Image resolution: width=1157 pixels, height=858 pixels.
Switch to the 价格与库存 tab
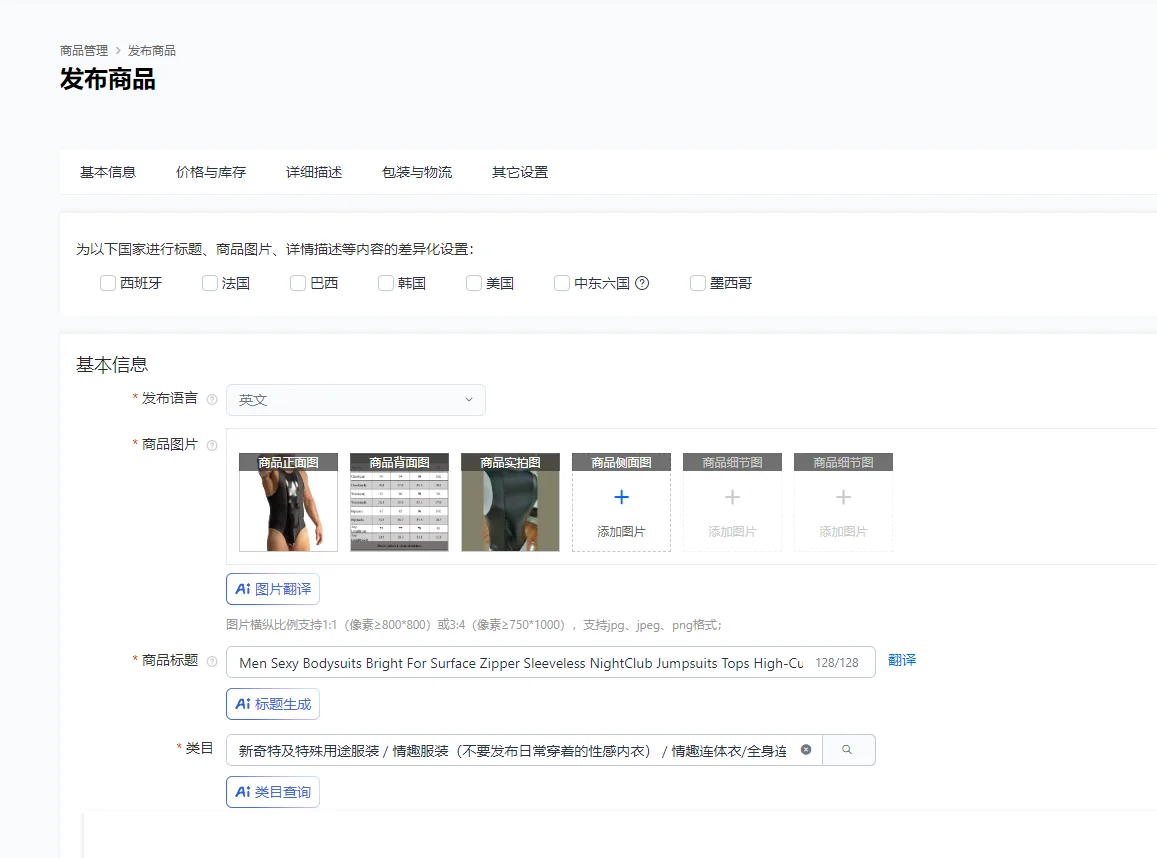tap(211, 172)
